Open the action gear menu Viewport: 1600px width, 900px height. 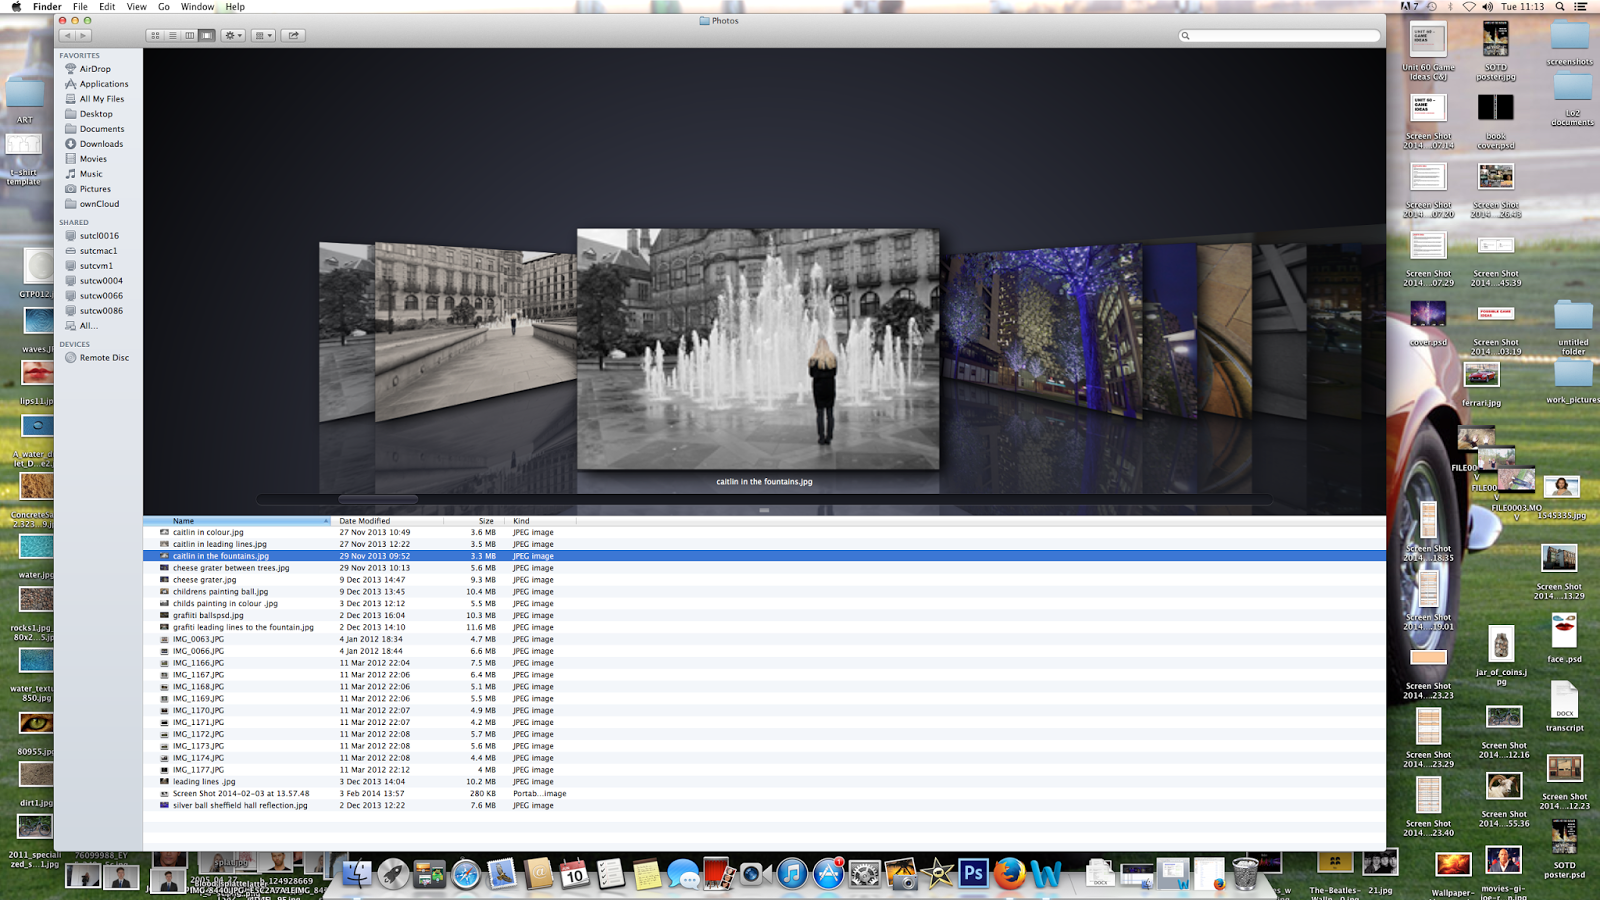[x=232, y=35]
